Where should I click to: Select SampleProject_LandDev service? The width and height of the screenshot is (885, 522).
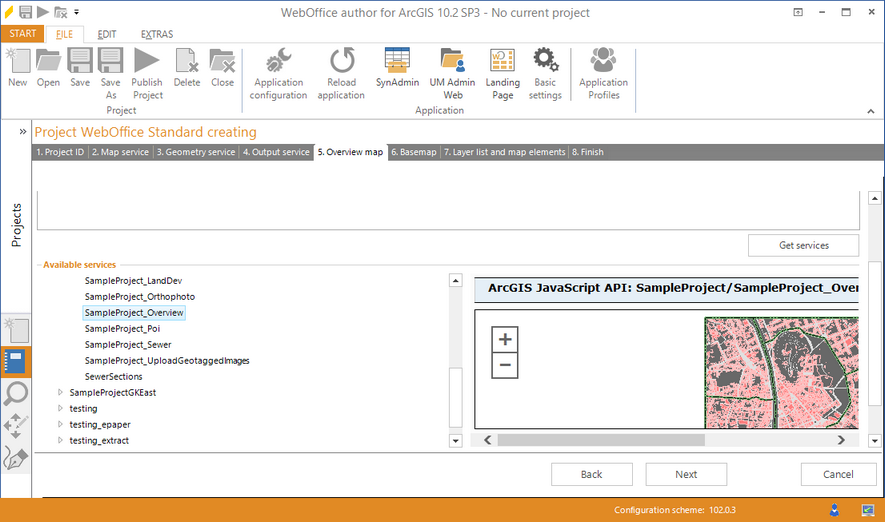133,280
